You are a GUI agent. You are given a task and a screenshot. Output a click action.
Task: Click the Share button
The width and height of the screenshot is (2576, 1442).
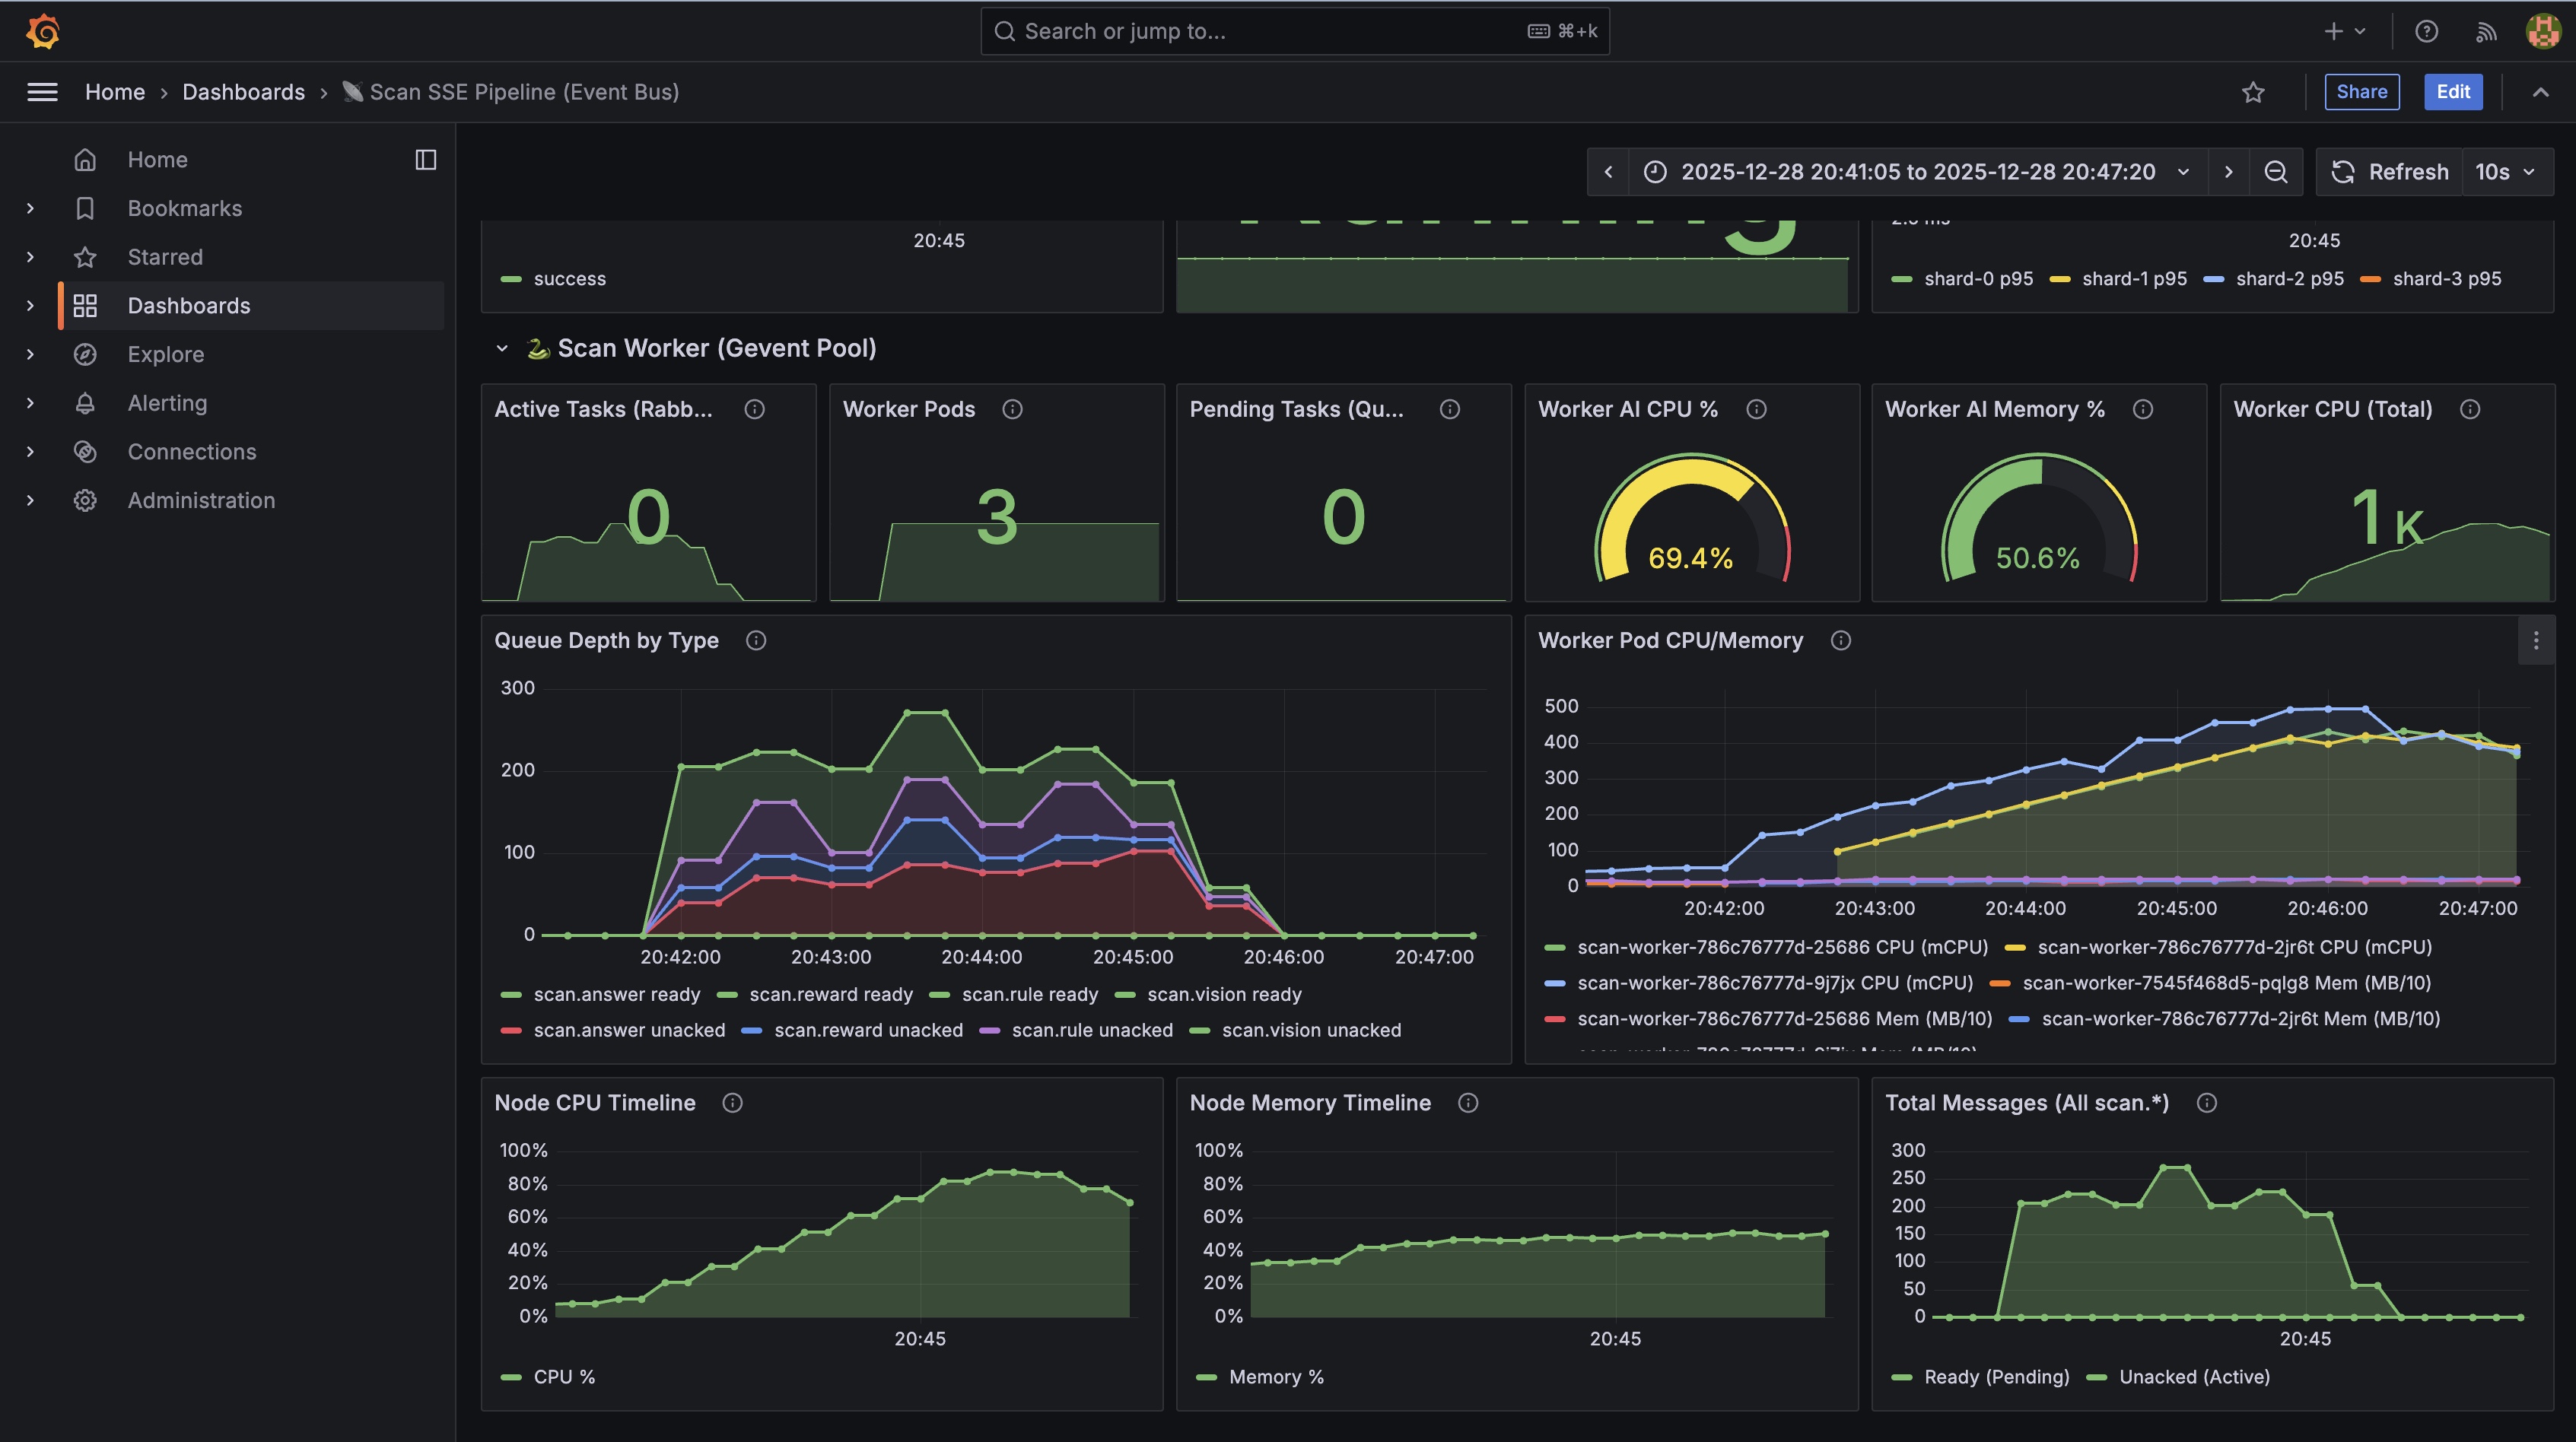tap(2361, 92)
